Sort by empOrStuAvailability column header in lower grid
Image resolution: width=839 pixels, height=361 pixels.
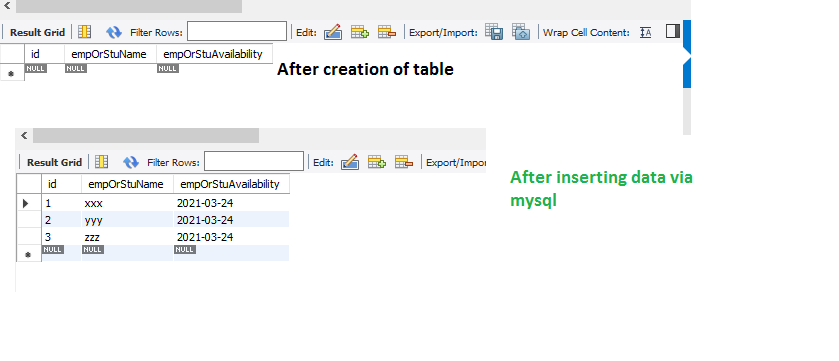point(231,184)
